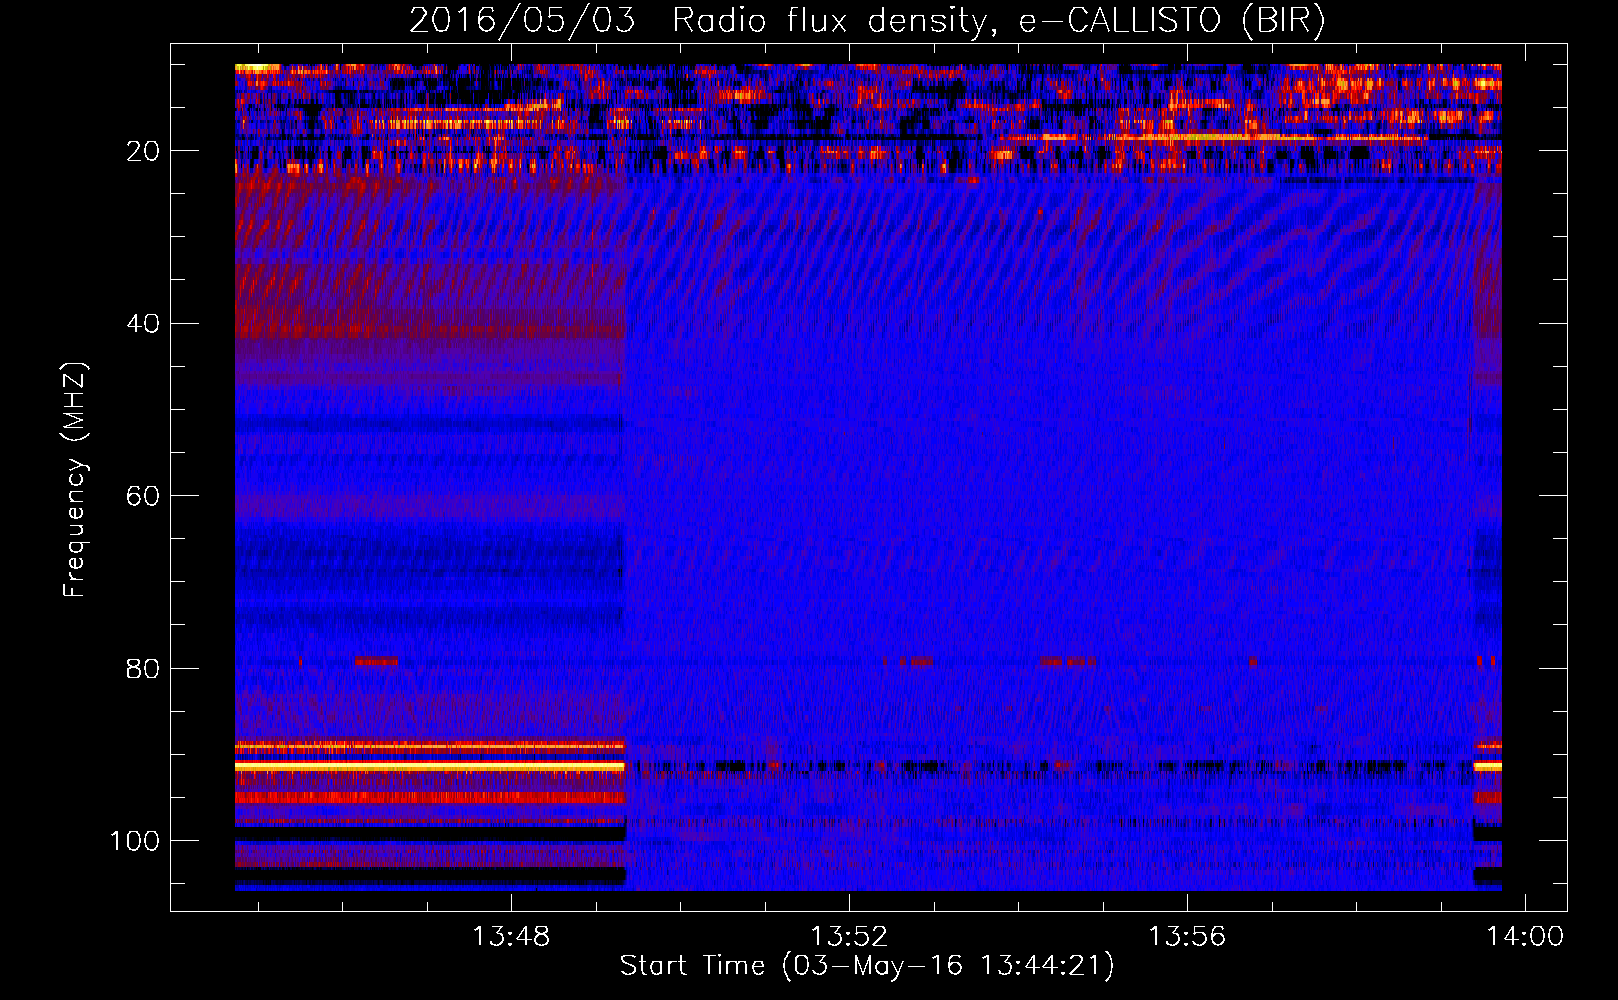This screenshot has height=1000, width=1618.
Task: Click the plot title '2016/05/03 Radio flux density'
Action: [868, 21]
